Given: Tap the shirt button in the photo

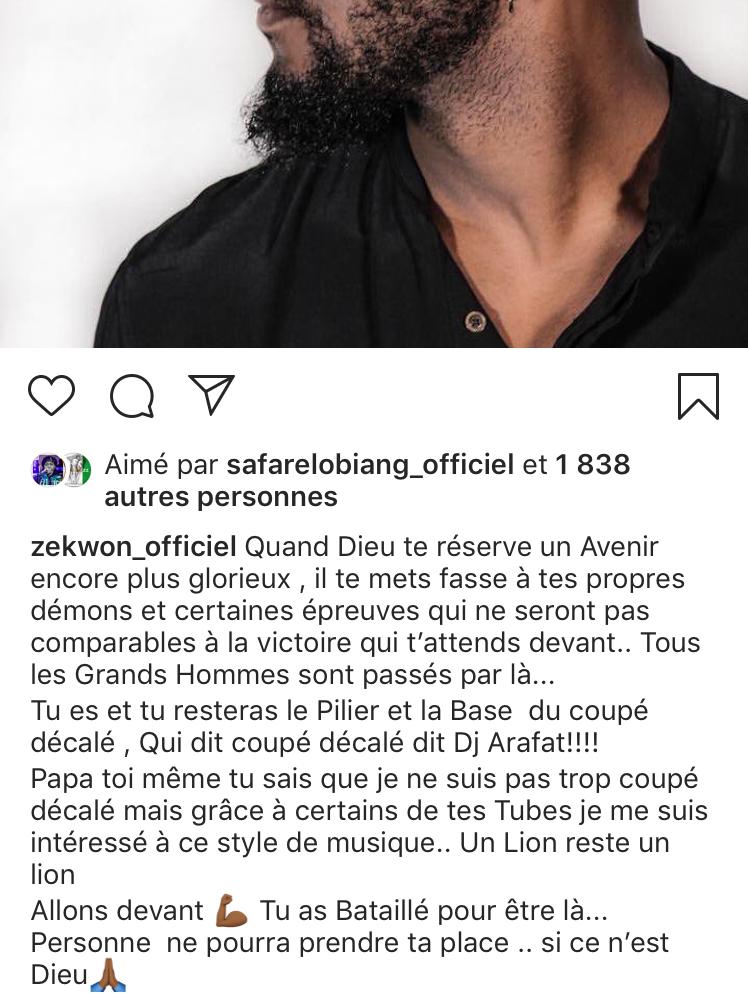Looking at the screenshot, I should [x=475, y=321].
